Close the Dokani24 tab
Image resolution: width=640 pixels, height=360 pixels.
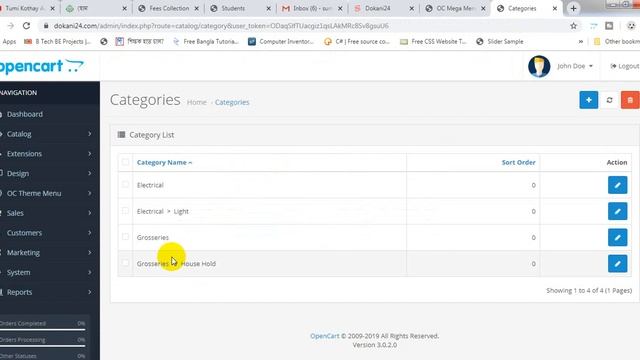411,8
